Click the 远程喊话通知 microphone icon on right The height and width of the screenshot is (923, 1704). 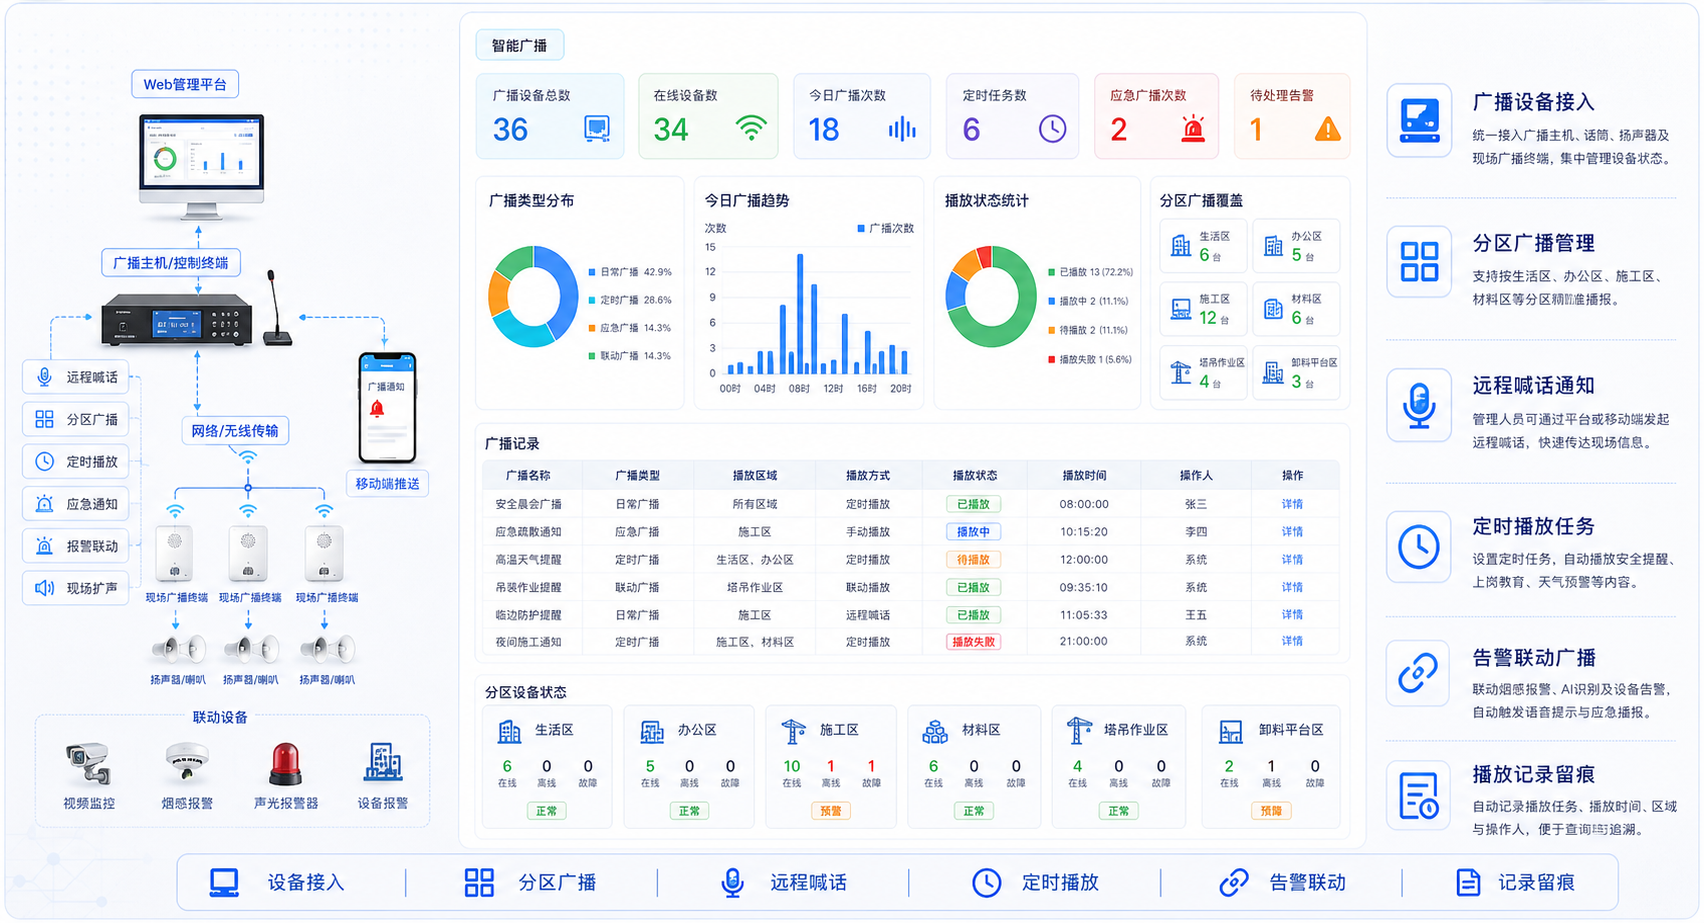click(x=1419, y=405)
